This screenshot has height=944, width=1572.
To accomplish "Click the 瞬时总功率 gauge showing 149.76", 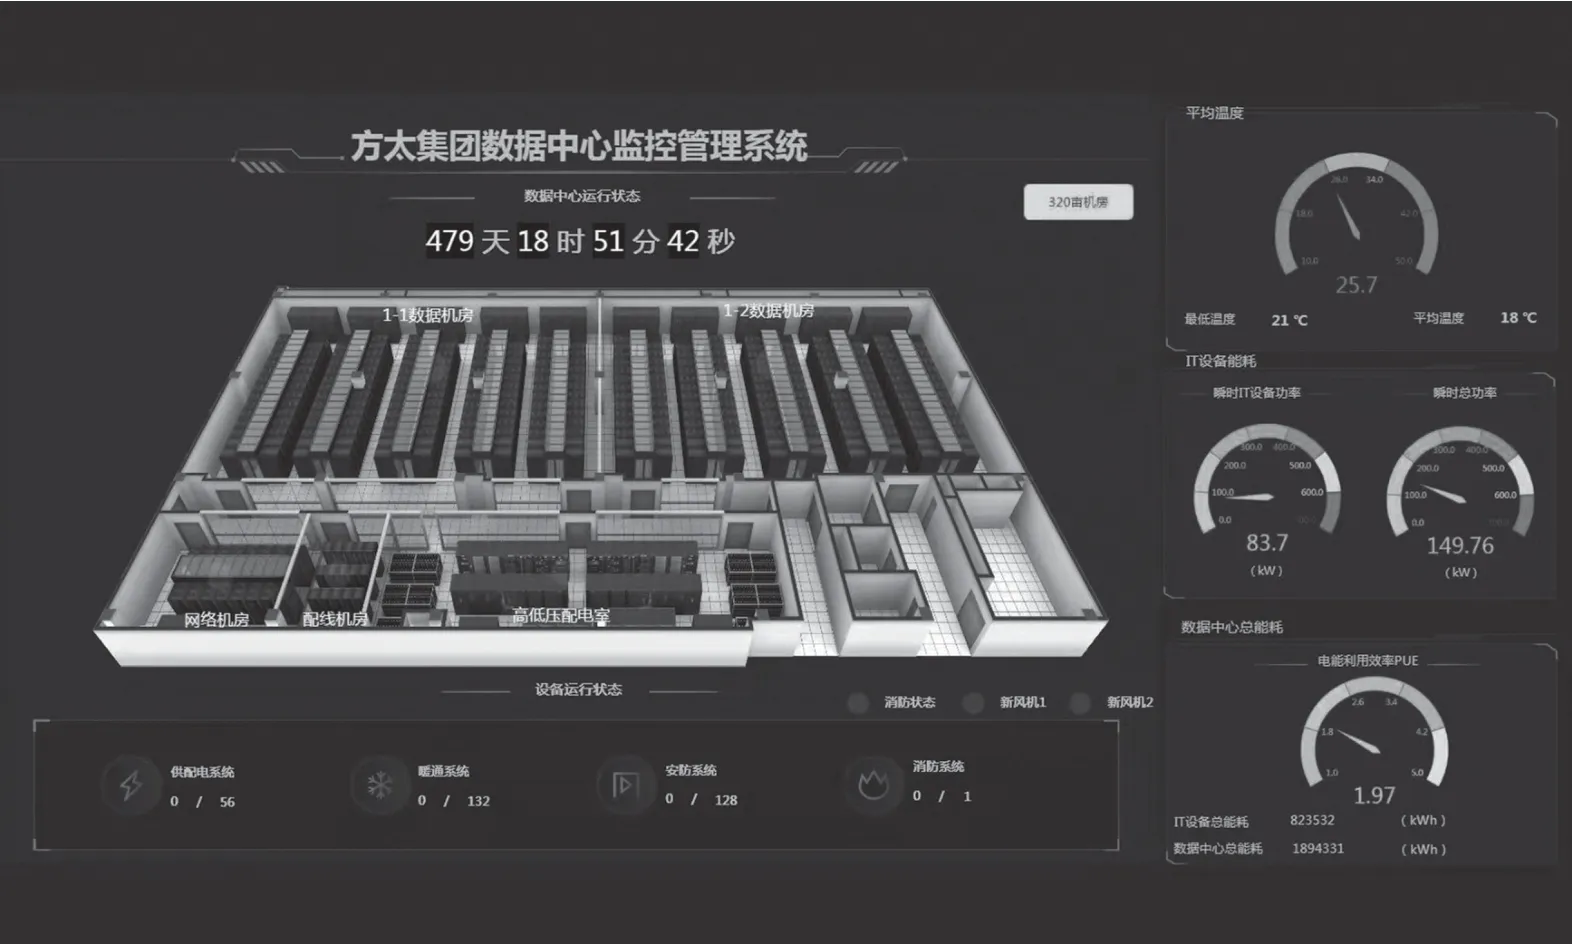I will (x=1460, y=492).
